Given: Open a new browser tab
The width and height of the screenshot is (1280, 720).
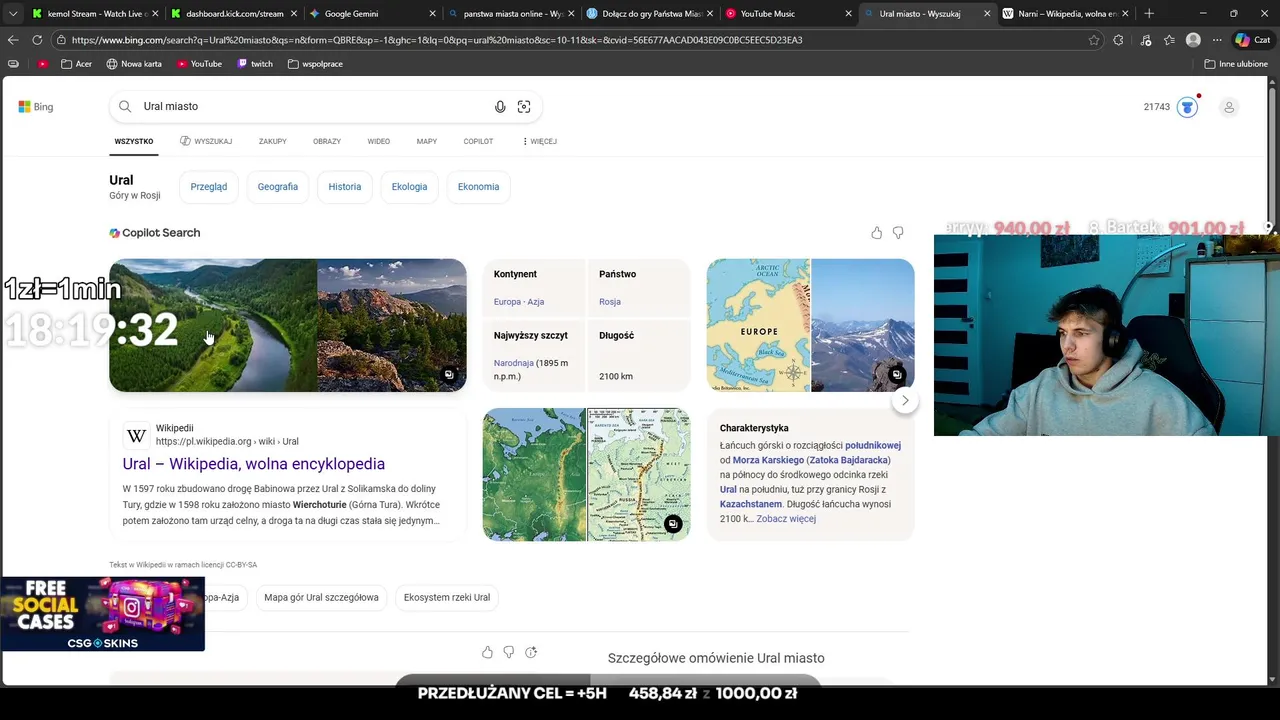Looking at the screenshot, I should click(x=1149, y=14).
